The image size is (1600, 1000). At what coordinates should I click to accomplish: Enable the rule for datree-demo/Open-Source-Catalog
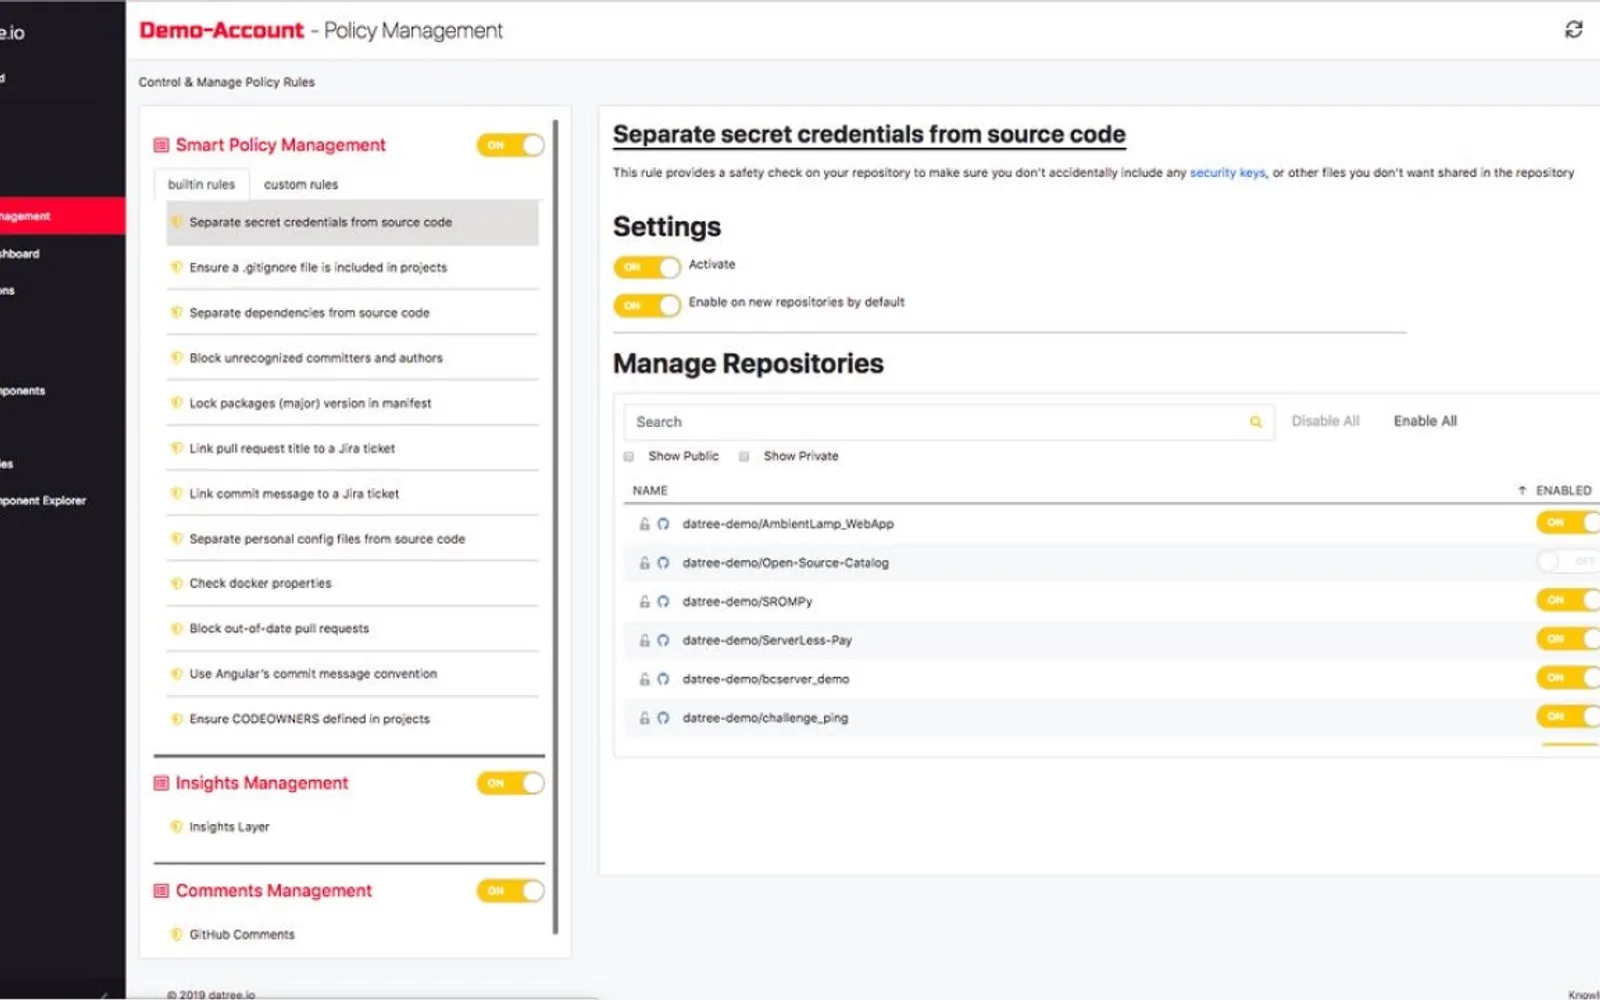[1568, 562]
